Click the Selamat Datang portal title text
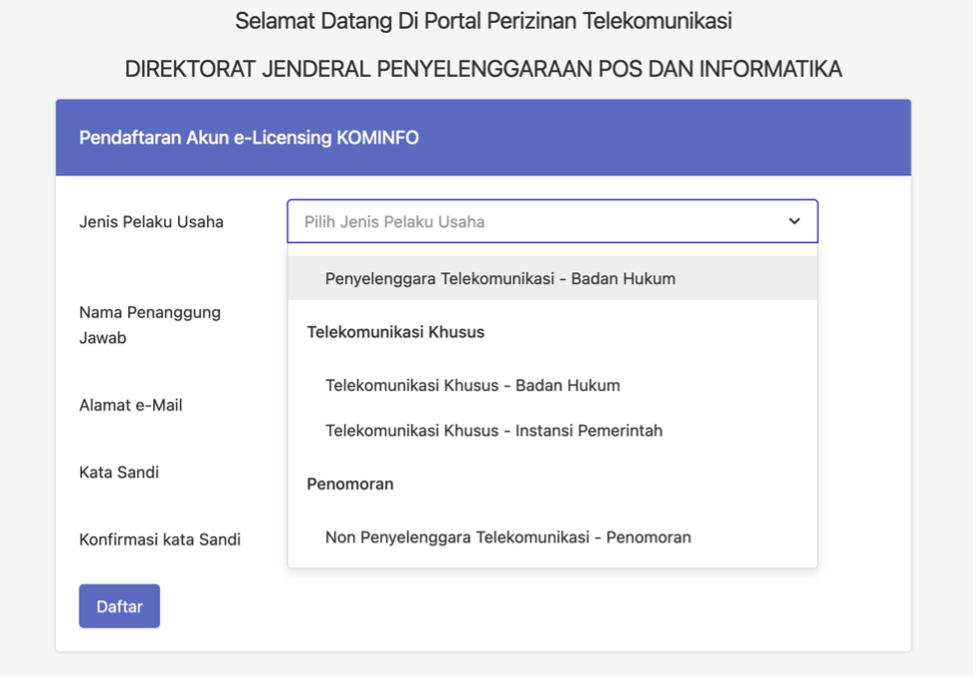977x678 pixels. 484,21
